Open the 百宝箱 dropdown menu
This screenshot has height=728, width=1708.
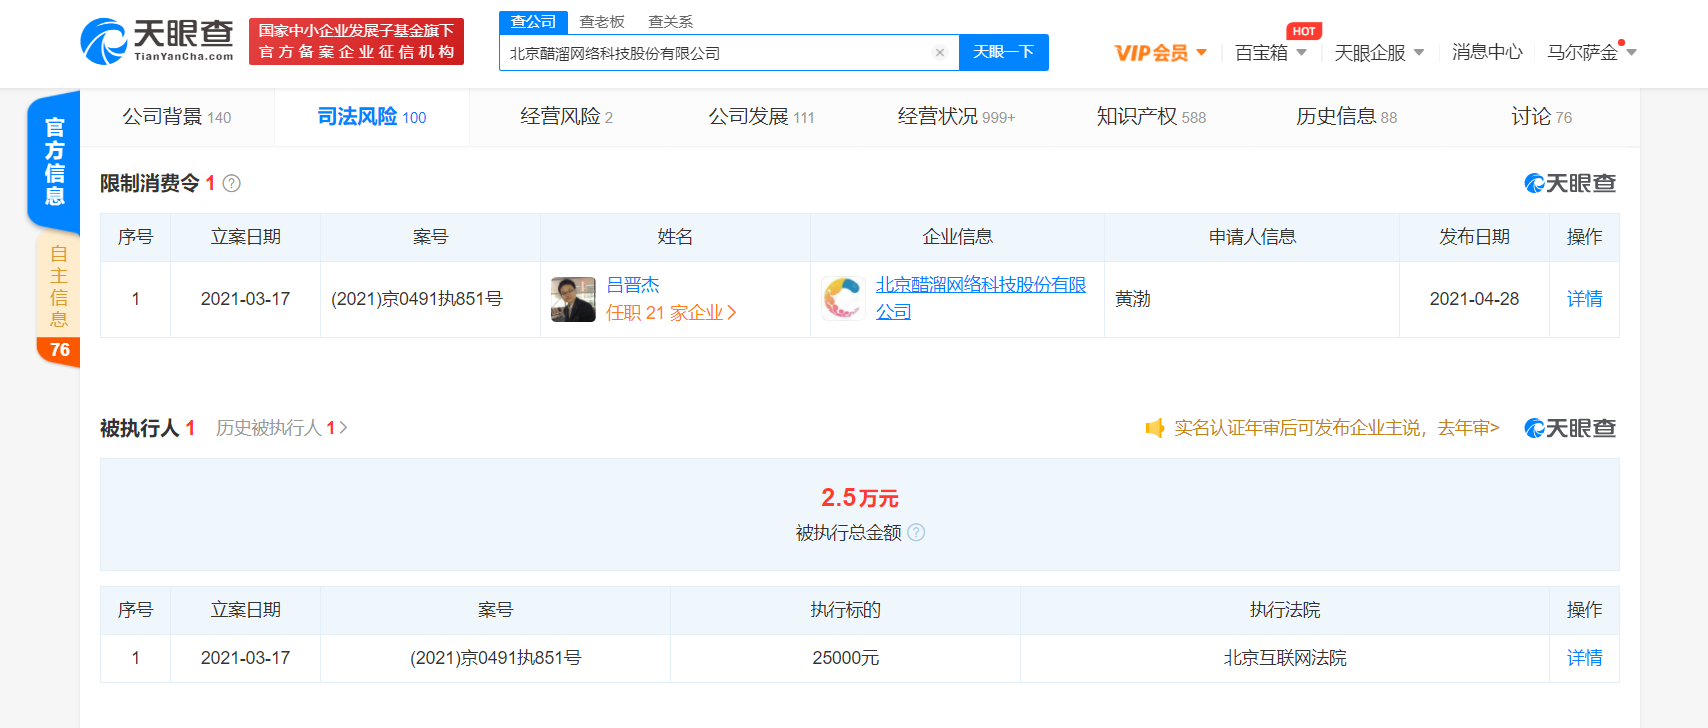click(1271, 53)
